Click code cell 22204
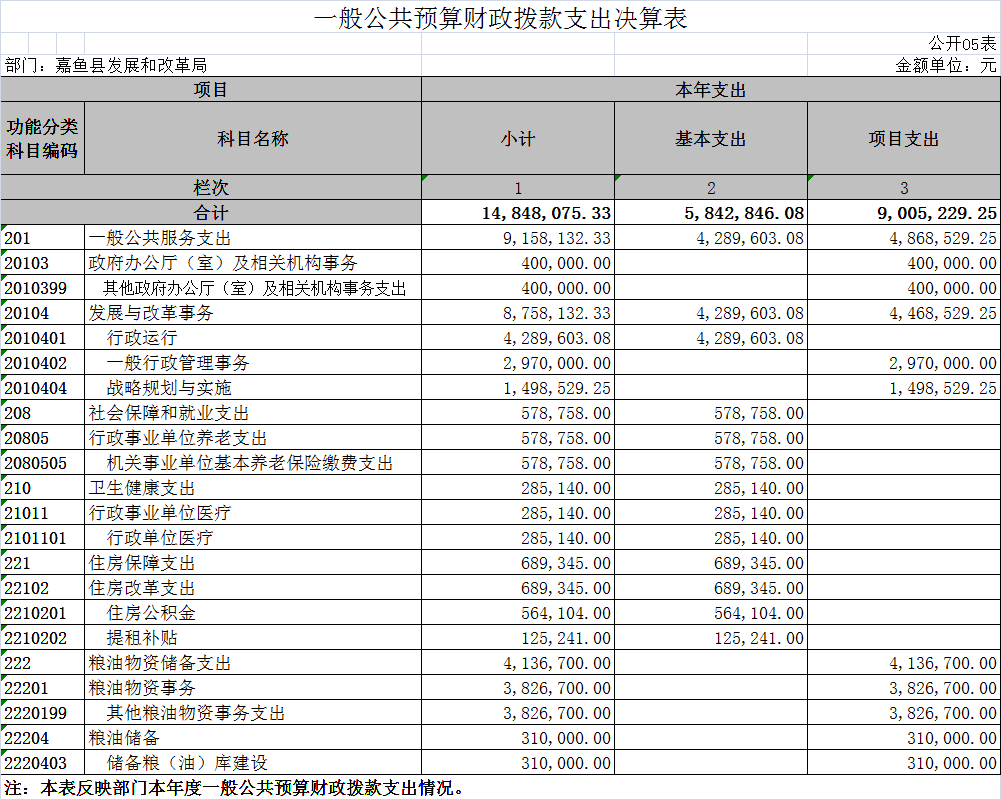1001x800 pixels. click(42, 737)
